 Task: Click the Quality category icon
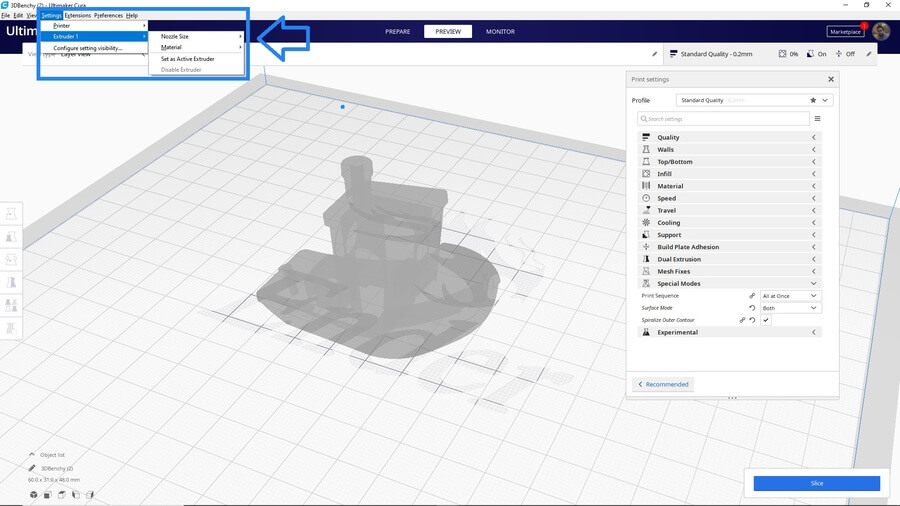click(x=646, y=137)
